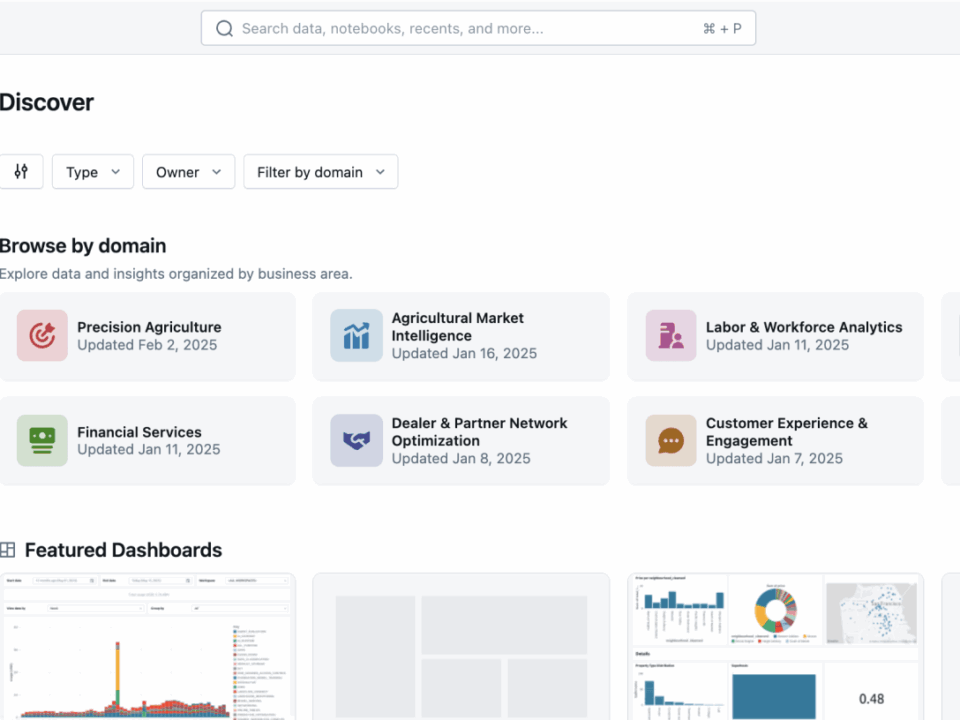
Task: Click the Precision Agriculture target icon
Action: (x=42, y=336)
